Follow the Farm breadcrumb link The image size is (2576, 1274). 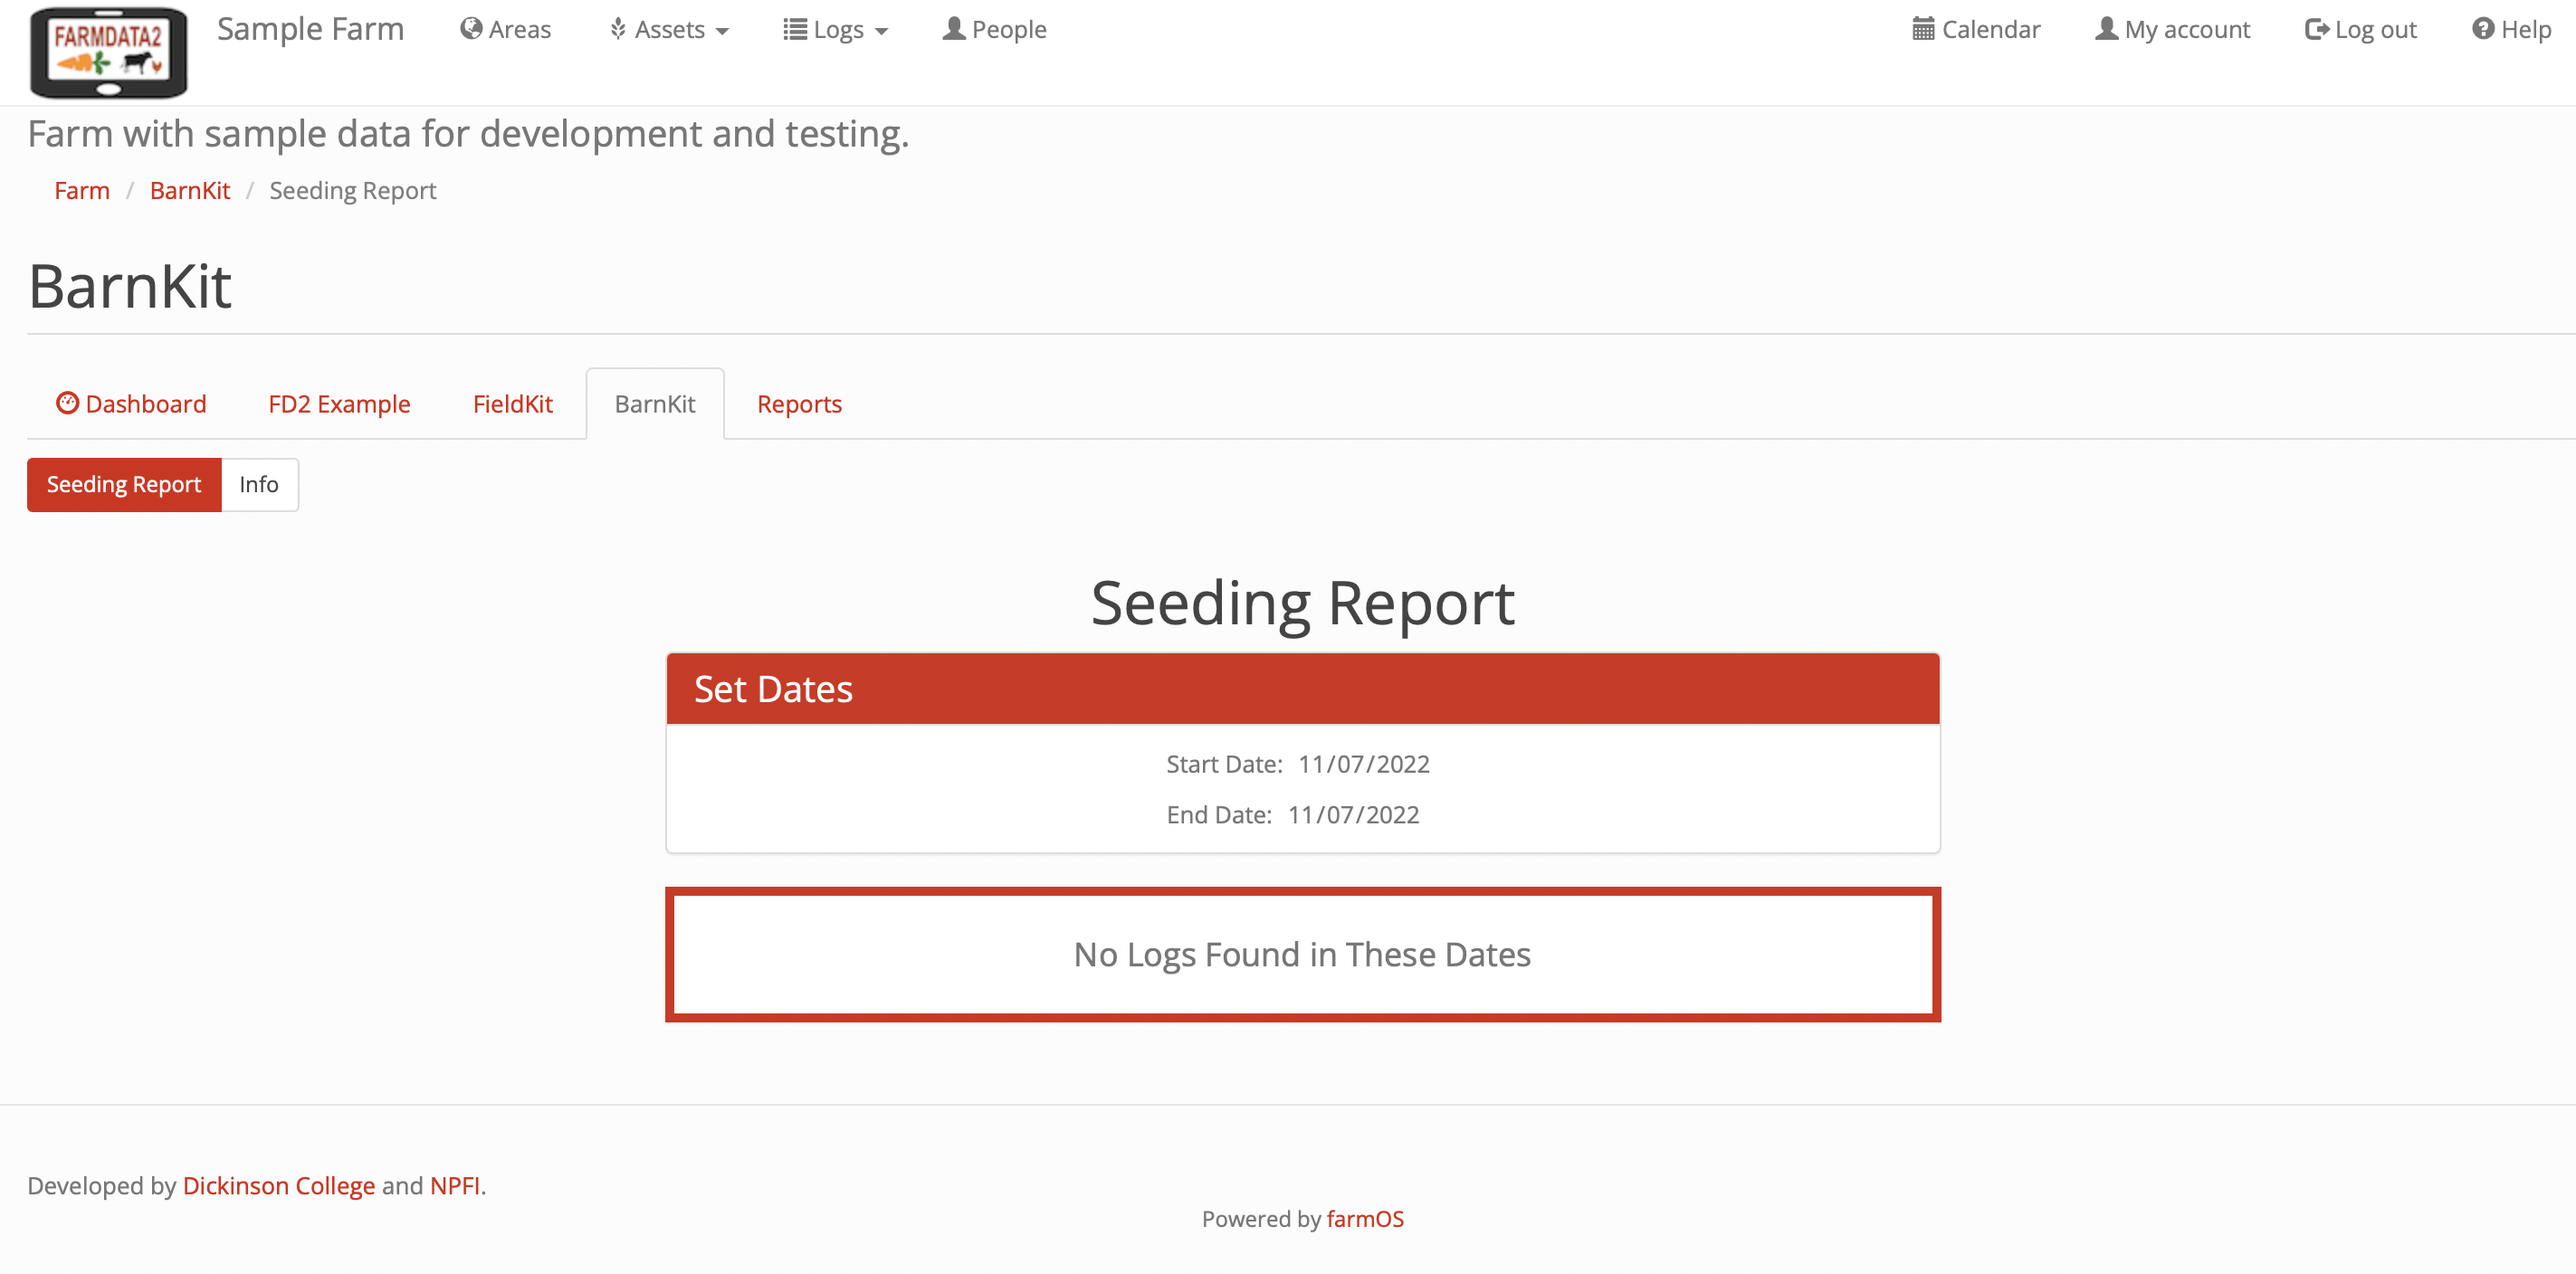[82, 190]
